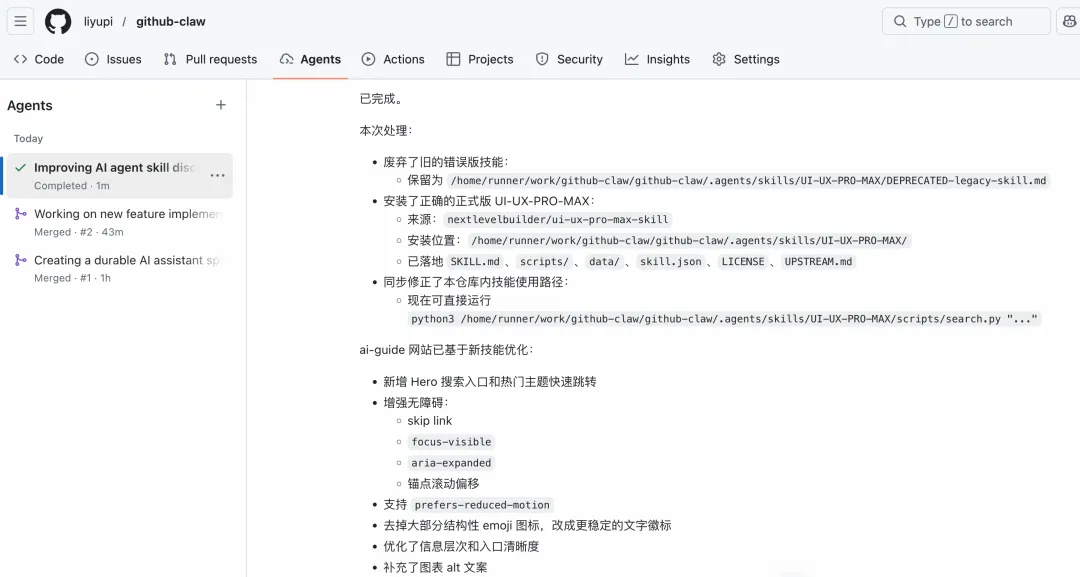This screenshot has width=1080, height=577.
Task: Open the Issues tab
Action: click(x=113, y=59)
